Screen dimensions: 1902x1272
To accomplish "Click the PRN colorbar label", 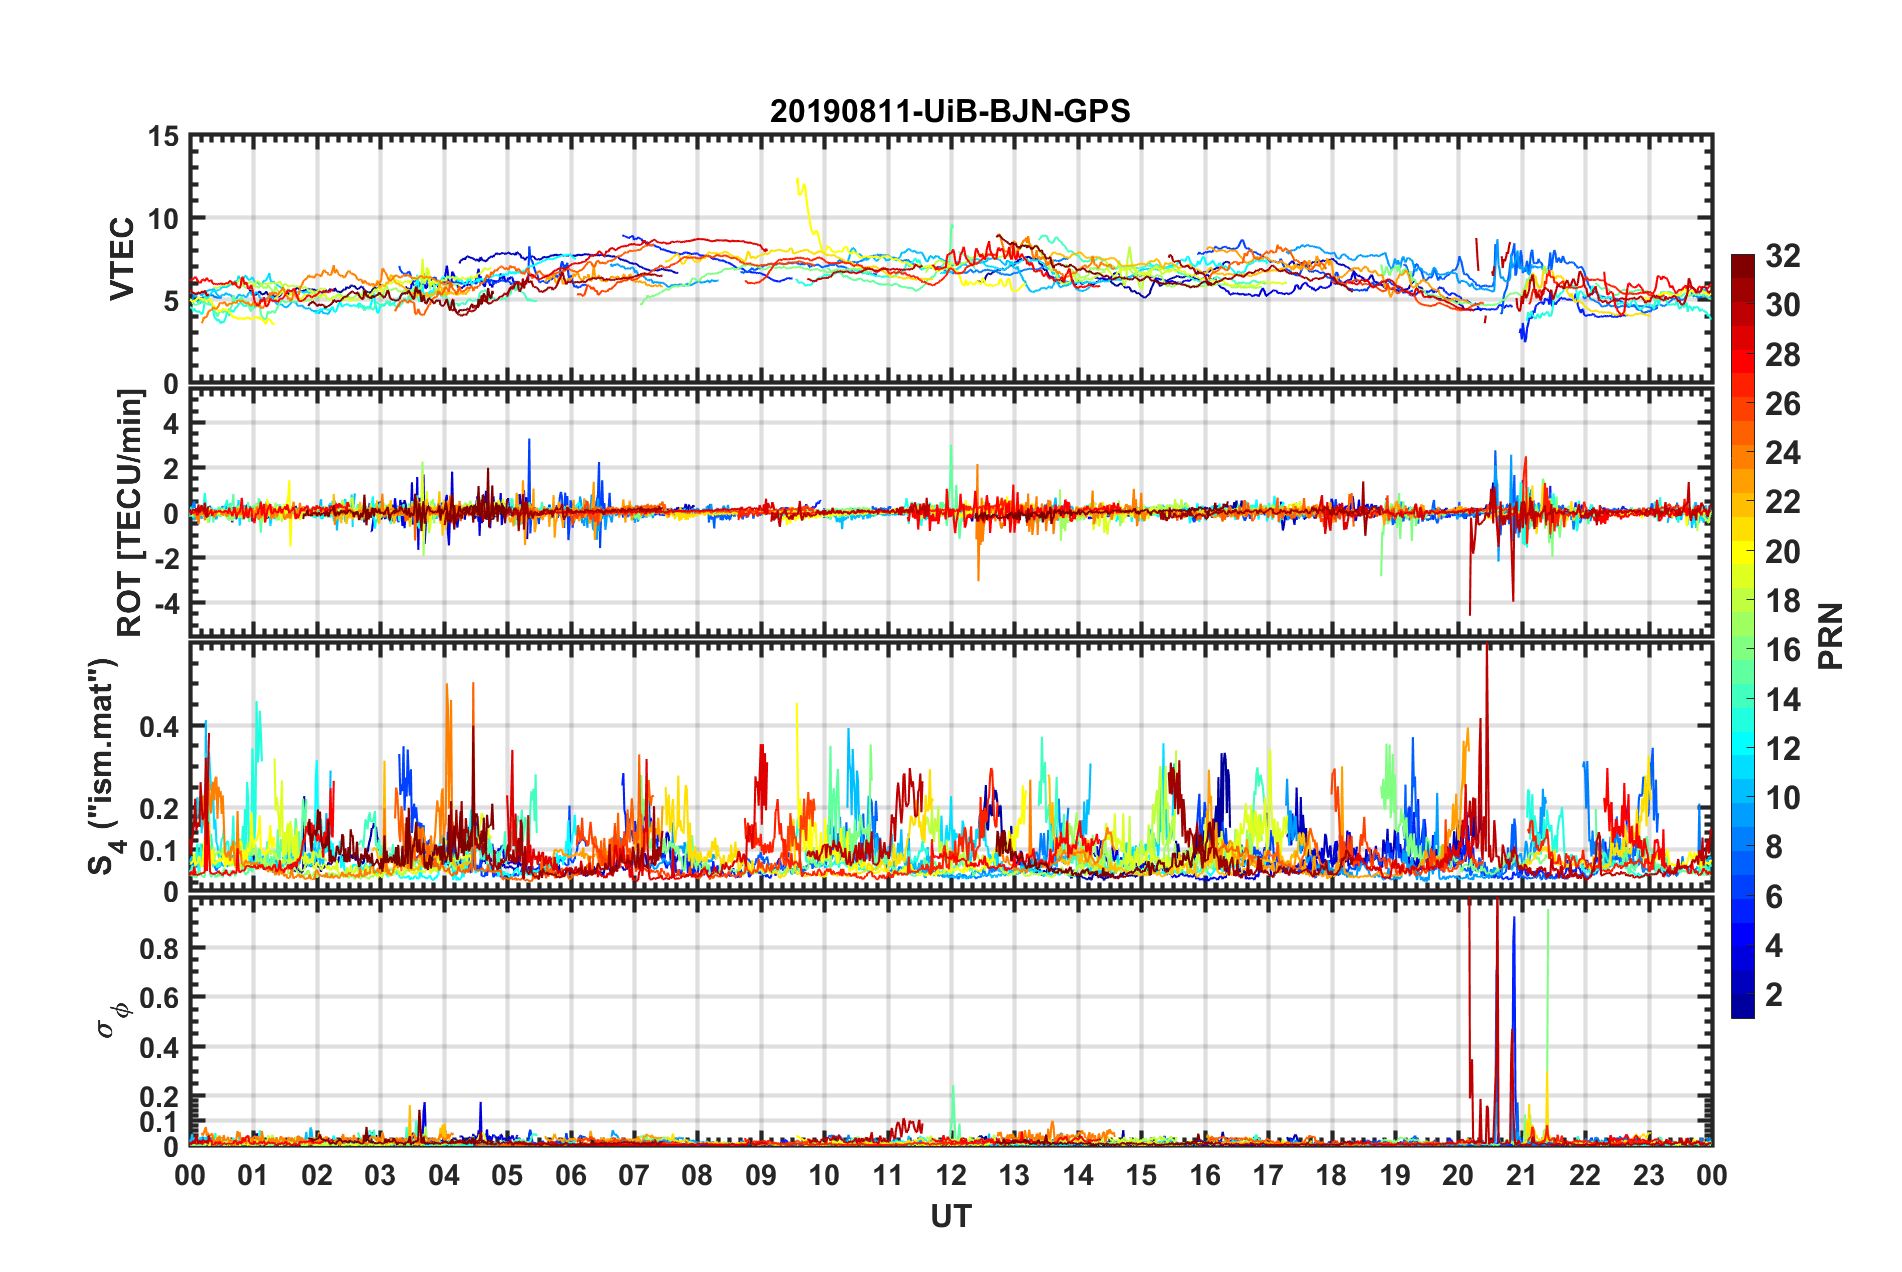I will tap(1831, 636).
